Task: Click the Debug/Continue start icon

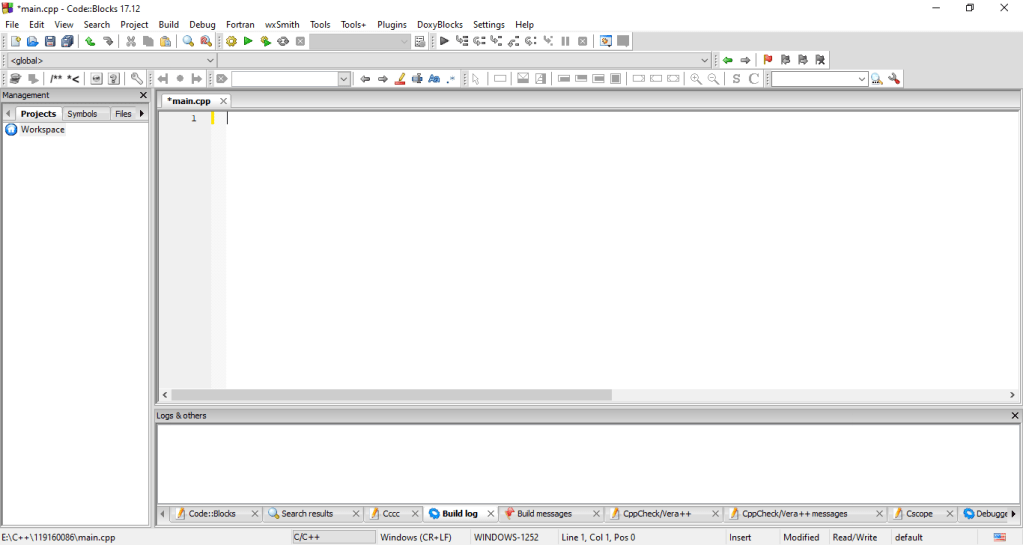Action: [x=444, y=42]
